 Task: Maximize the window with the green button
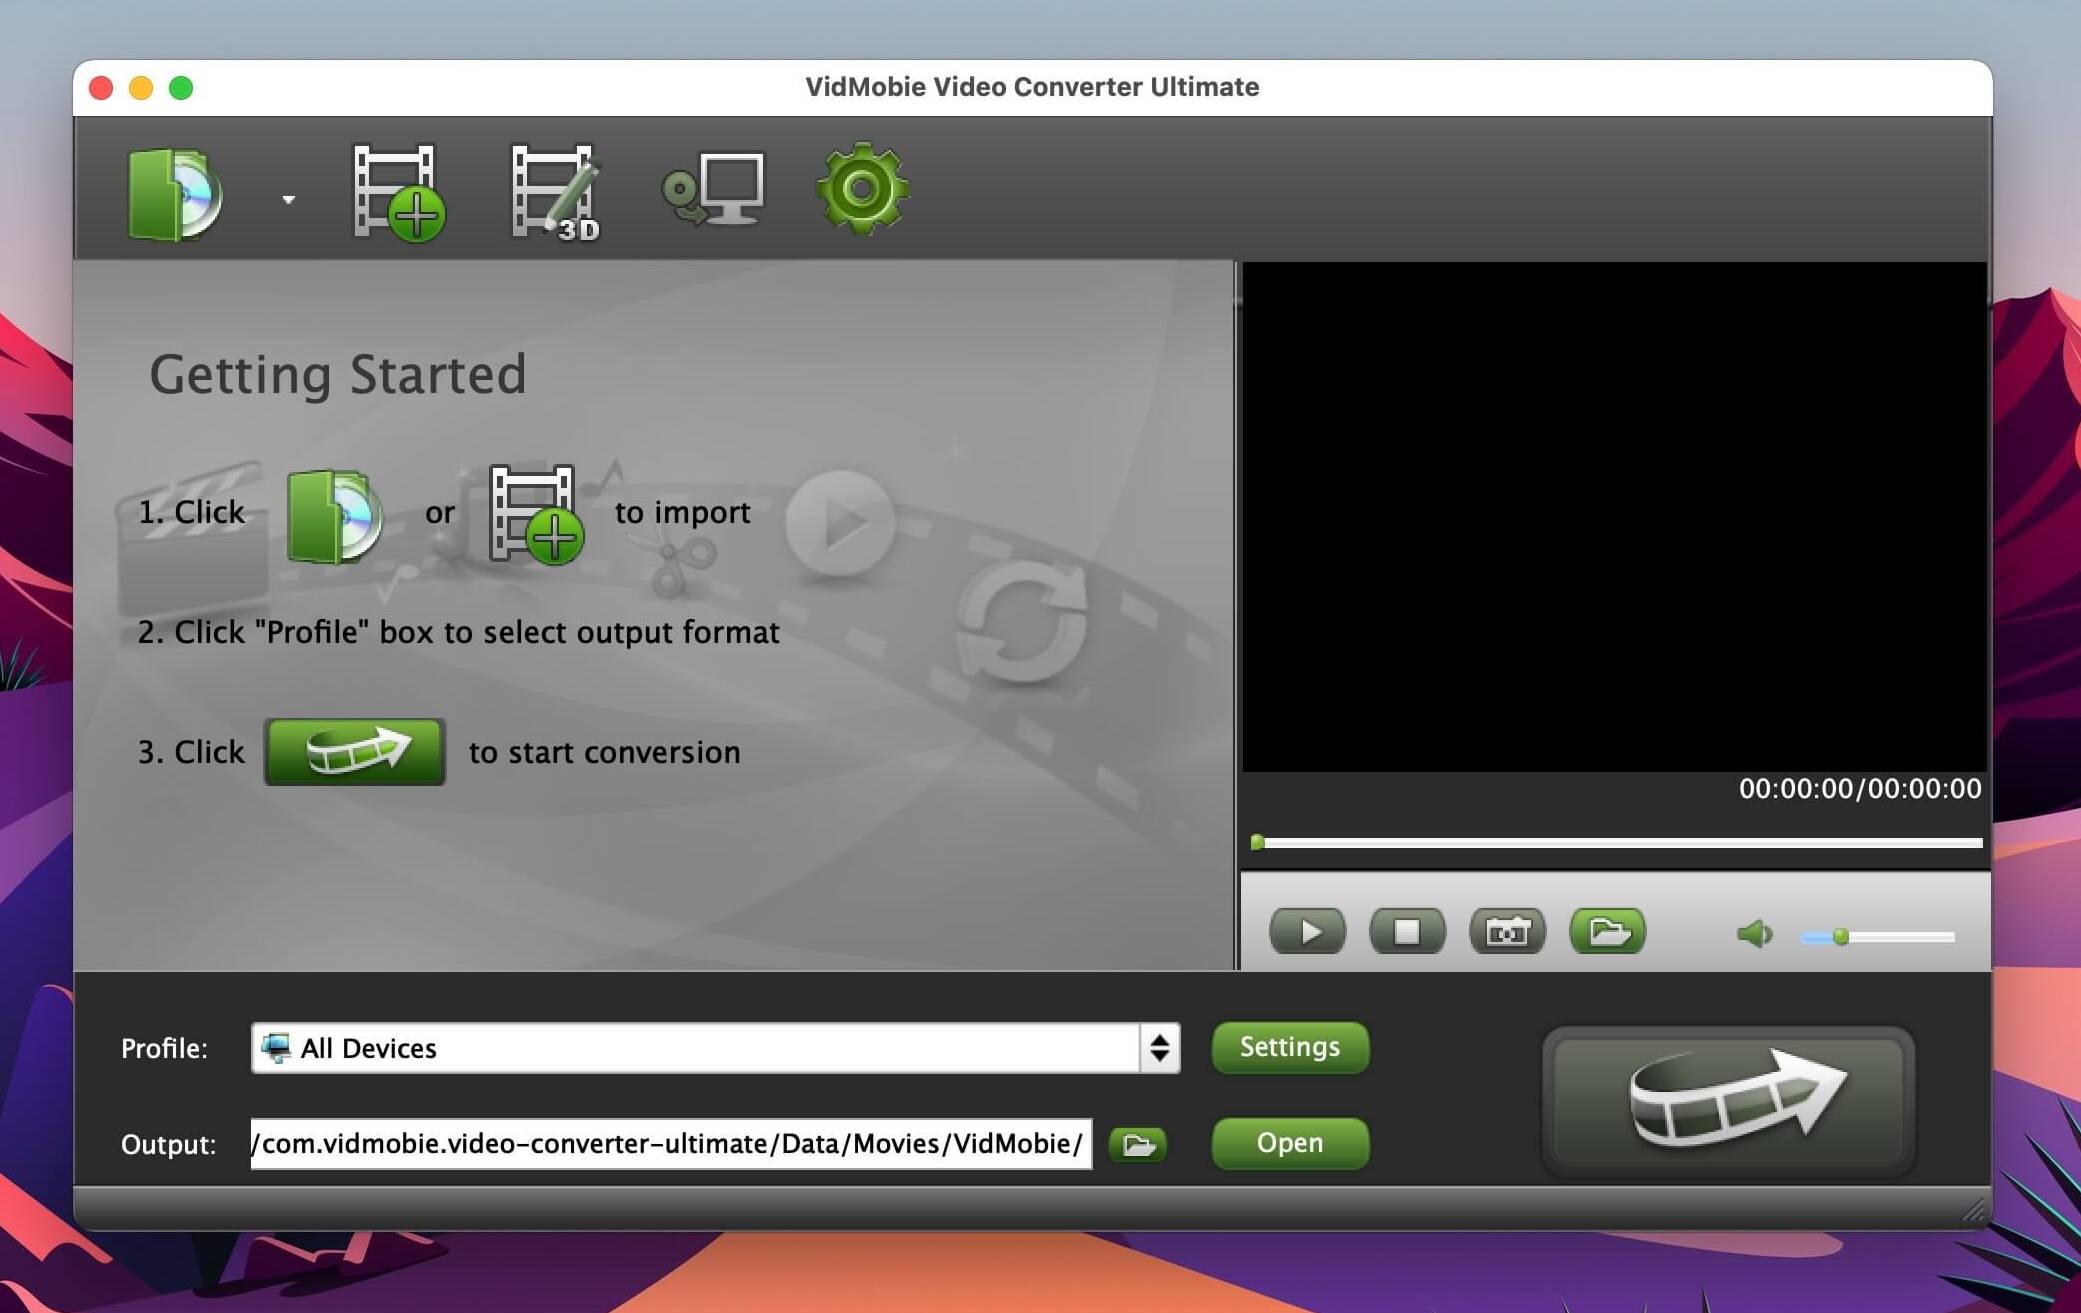pyautogui.click(x=181, y=88)
